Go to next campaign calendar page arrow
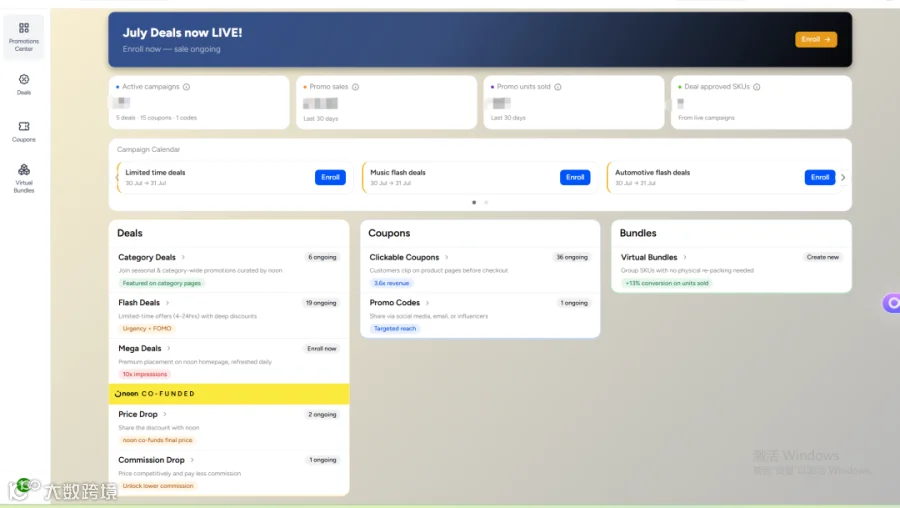 pos(843,177)
